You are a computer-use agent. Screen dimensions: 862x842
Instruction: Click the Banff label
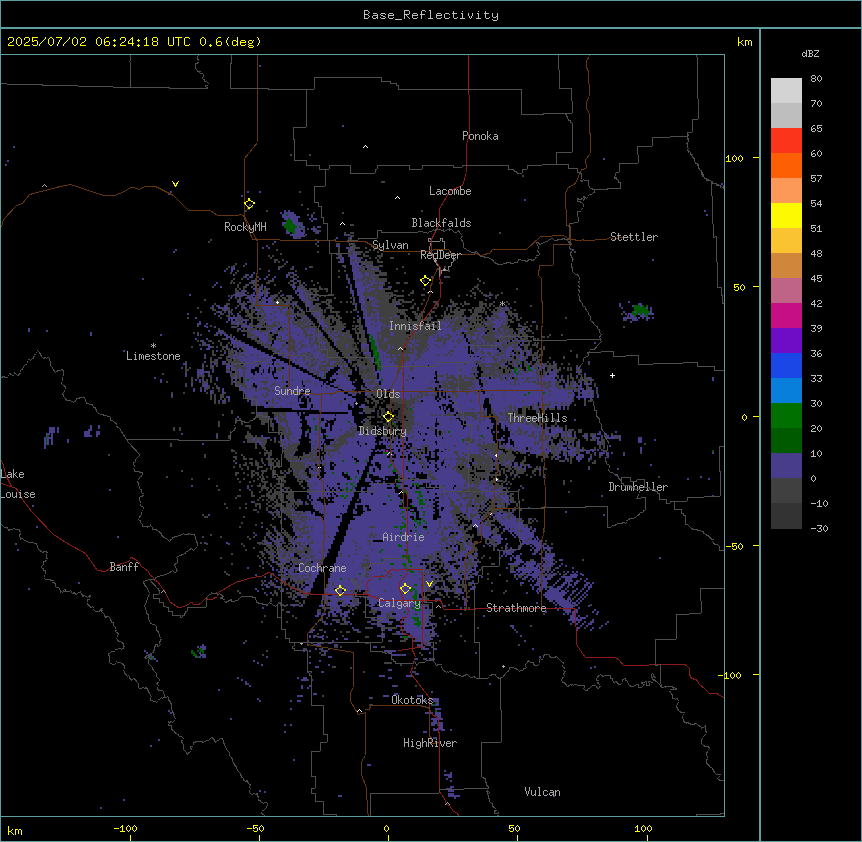124,567
